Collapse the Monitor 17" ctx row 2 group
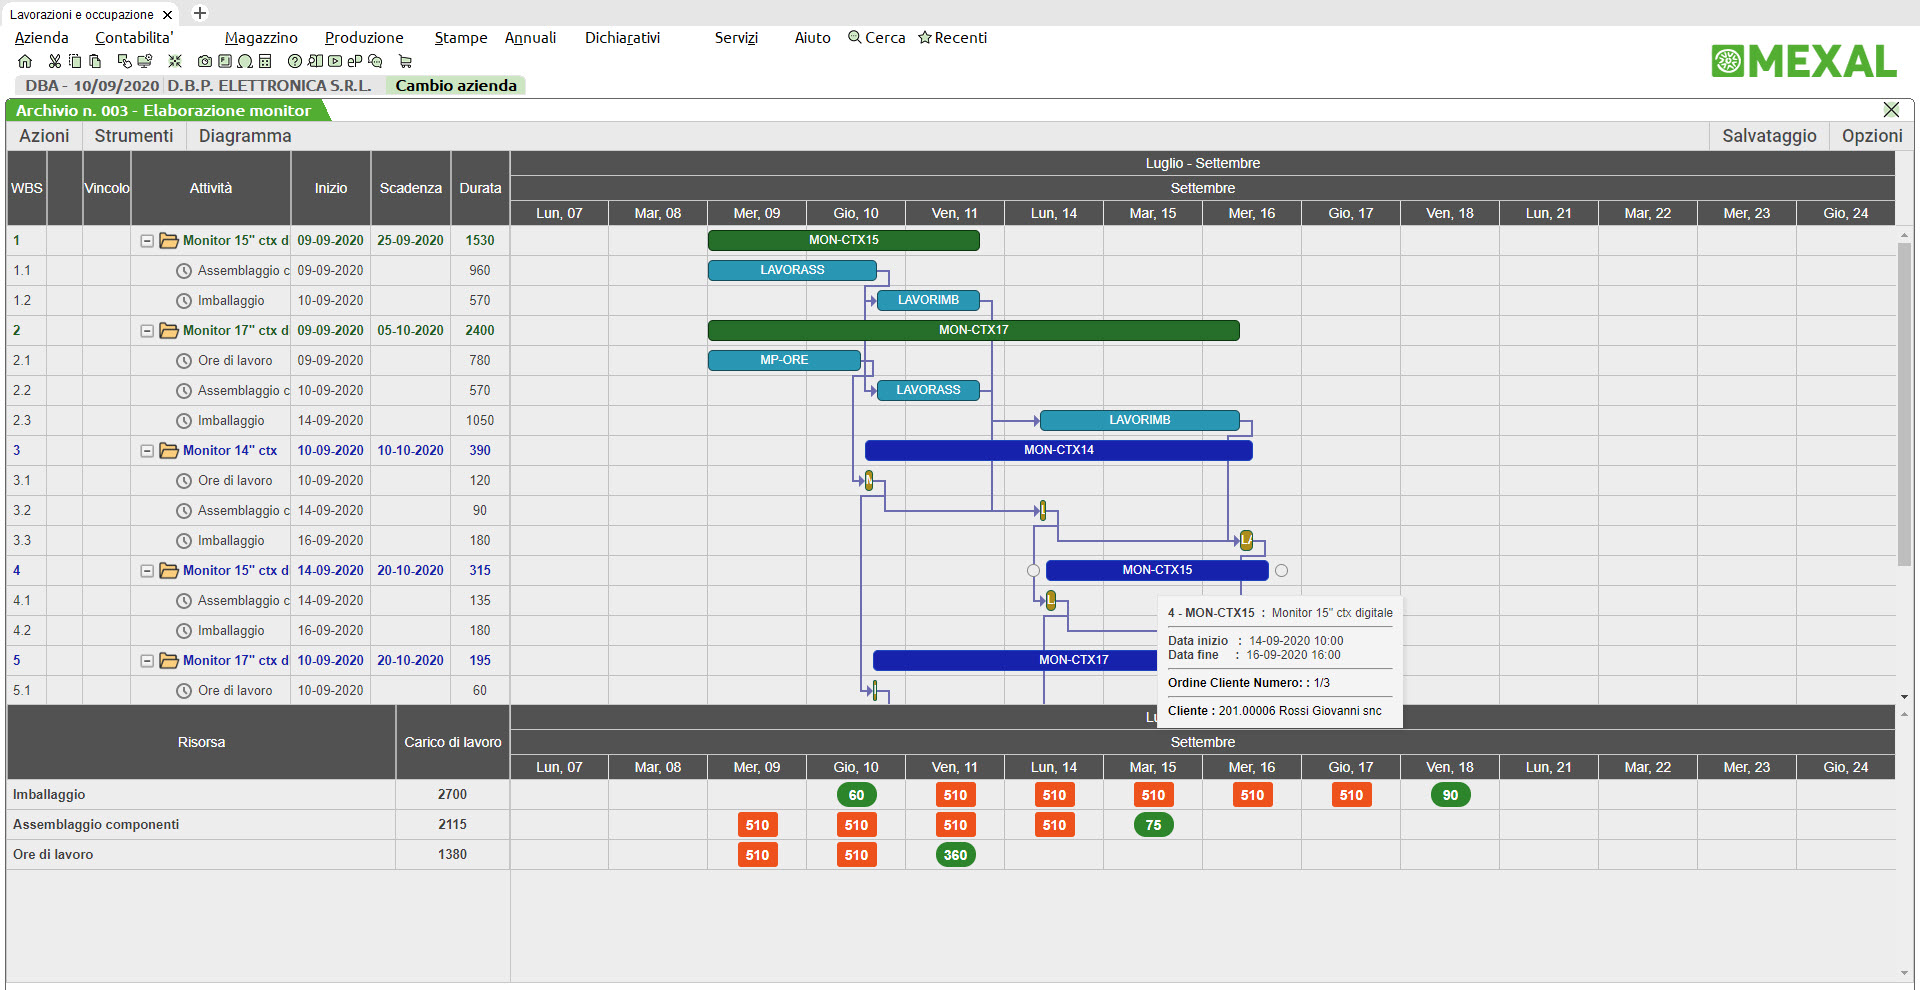Viewport: 1920px width, 990px height. point(146,330)
